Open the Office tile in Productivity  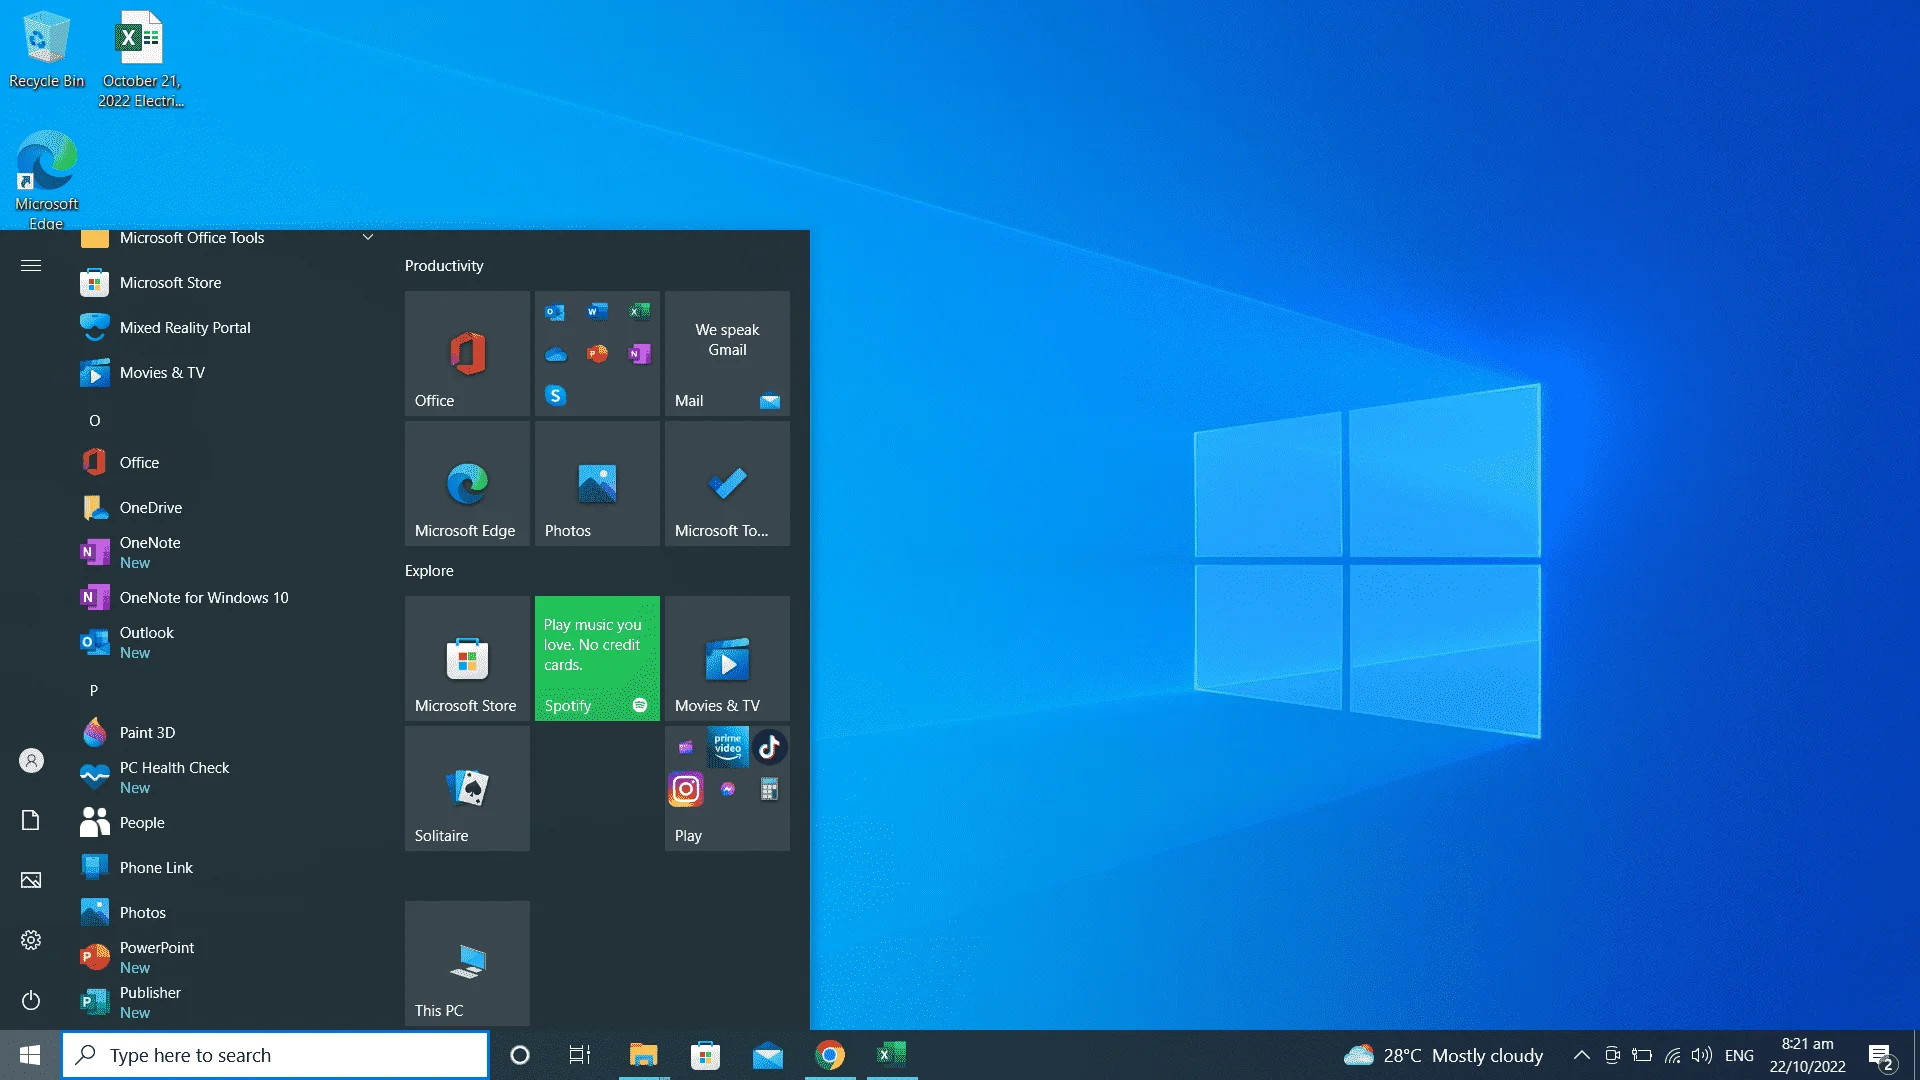pos(467,353)
